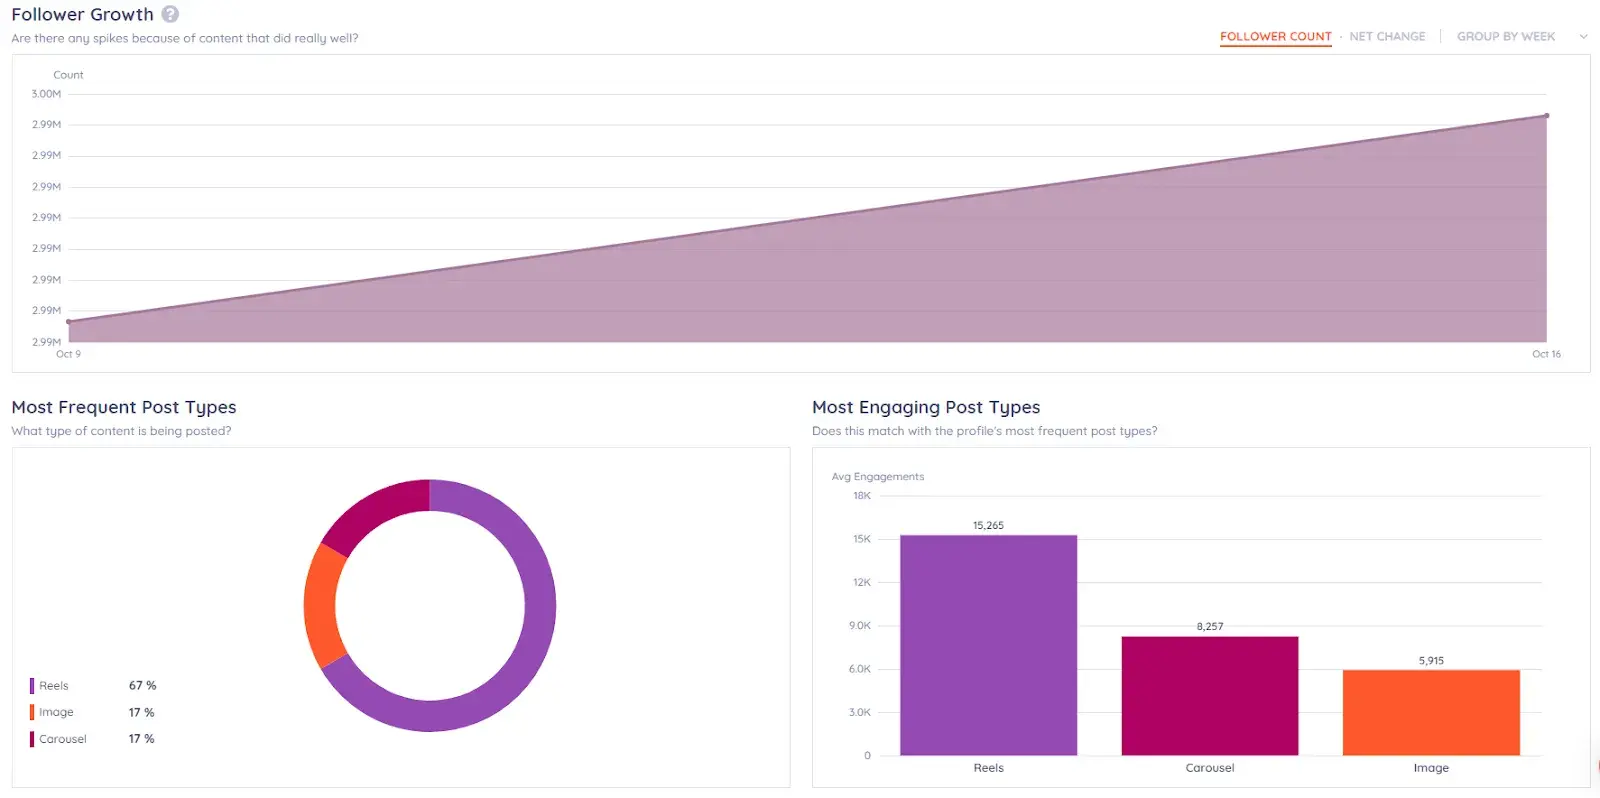This screenshot has height=798, width=1600.
Task: Click the 17 % value next to Carousel
Action: tap(141, 739)
